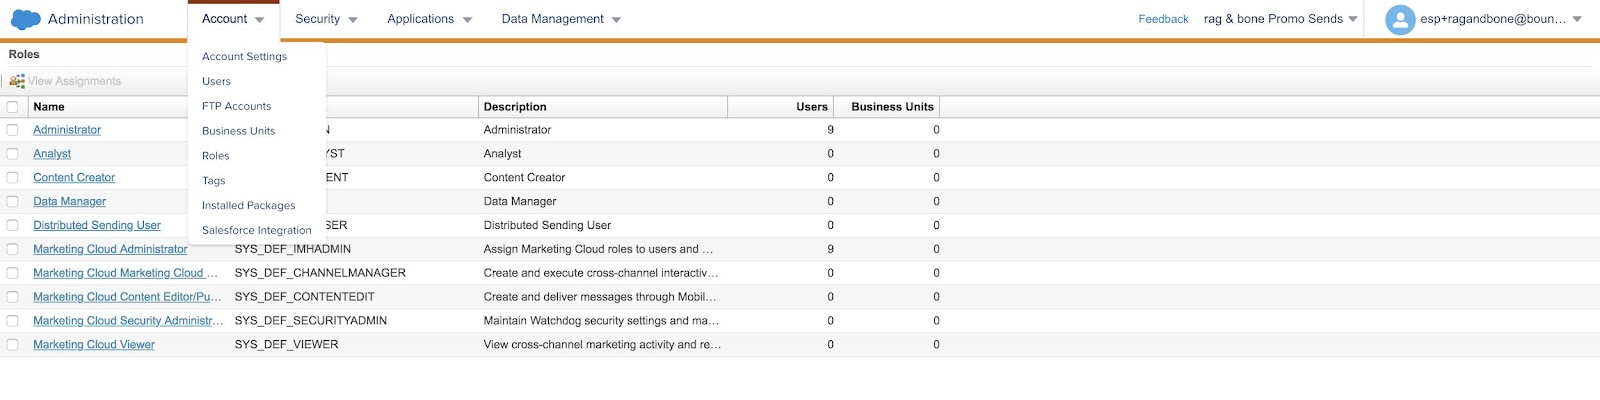Open the Content Creator role link

pos(74,178)
